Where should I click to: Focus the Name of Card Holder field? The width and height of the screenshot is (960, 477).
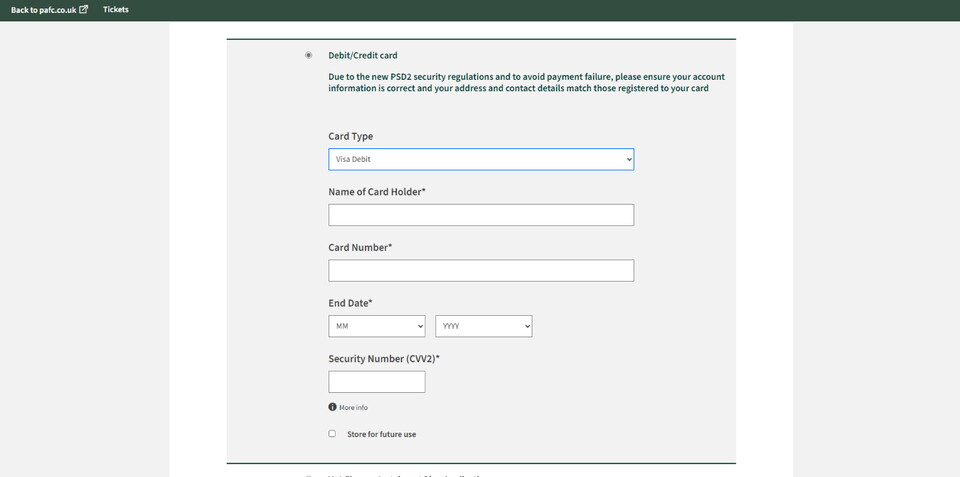click(480, 215)
